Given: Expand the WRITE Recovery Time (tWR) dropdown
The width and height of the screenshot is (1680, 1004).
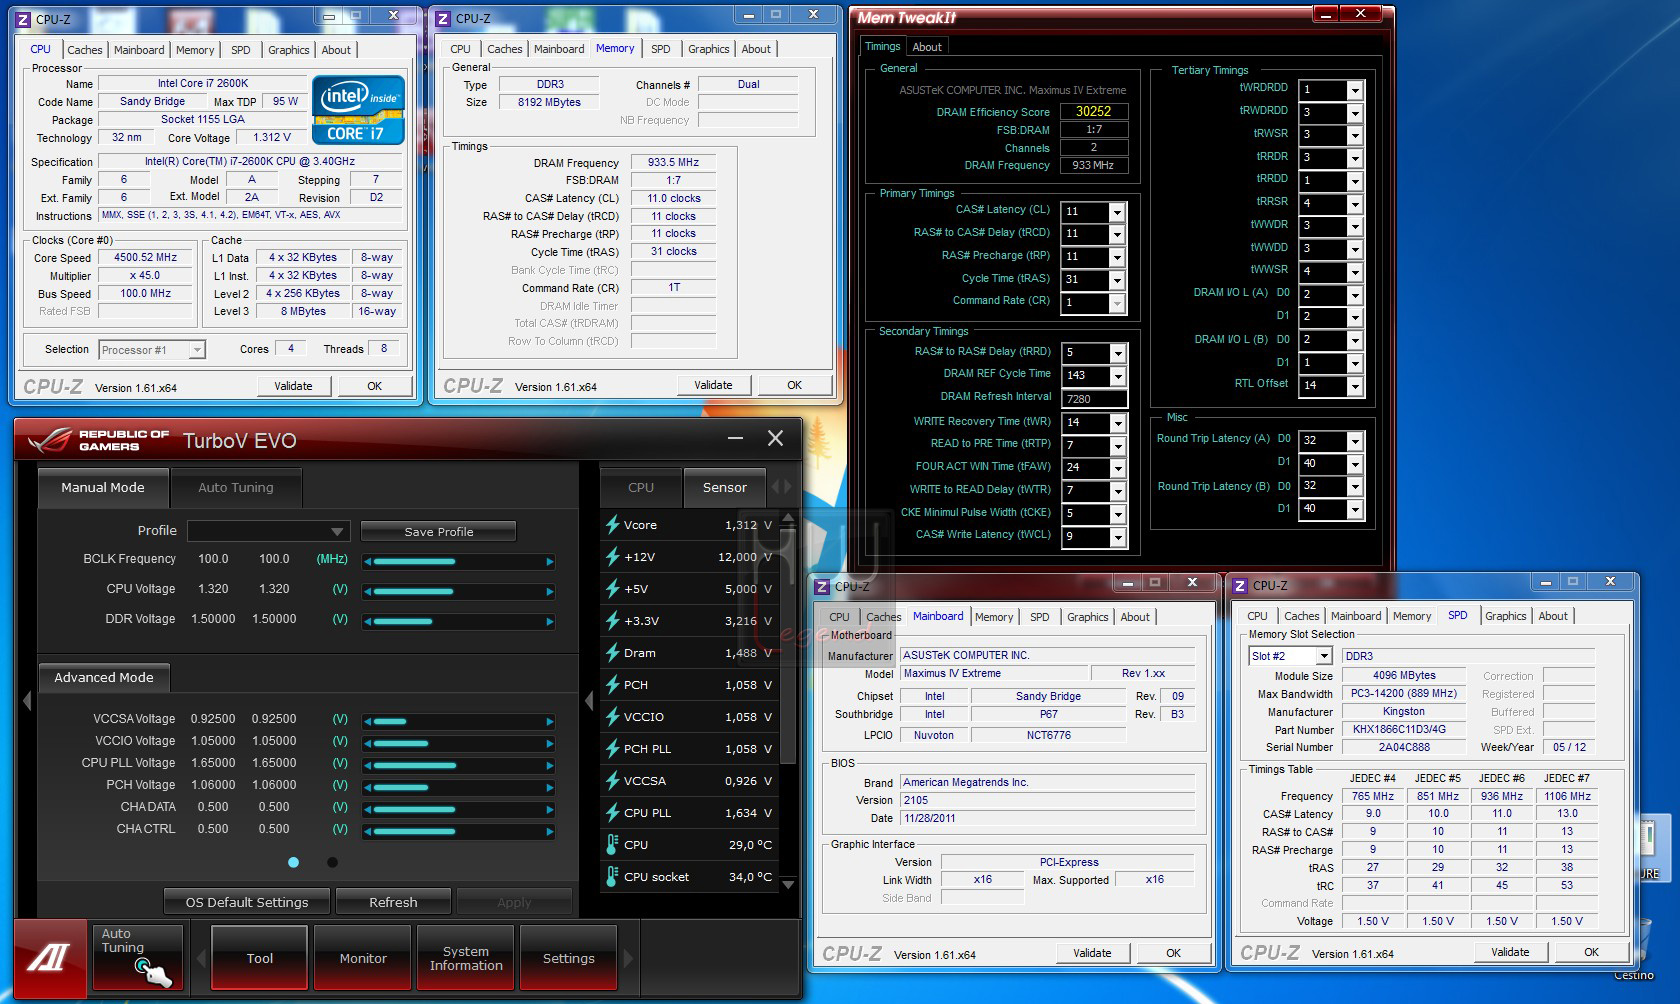Looking at the screenshot, I should 1117,423.
